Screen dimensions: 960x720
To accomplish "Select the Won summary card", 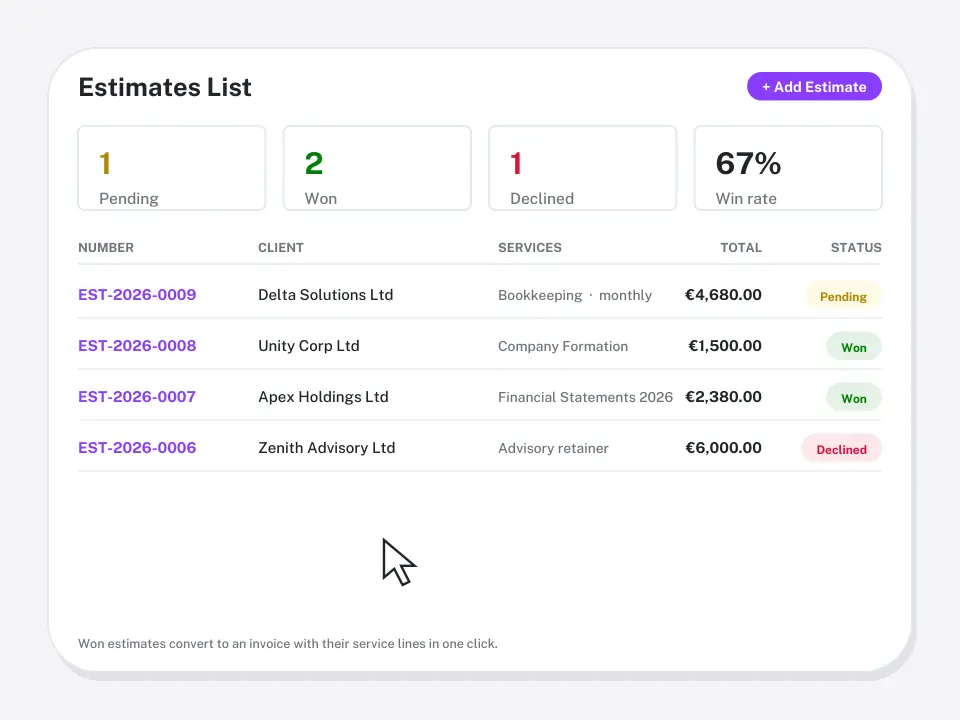I will click(x=377, y=168).
